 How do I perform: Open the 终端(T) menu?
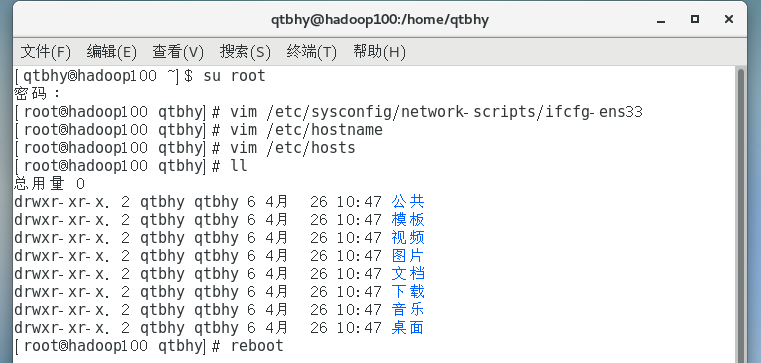[x=312, y=51]
